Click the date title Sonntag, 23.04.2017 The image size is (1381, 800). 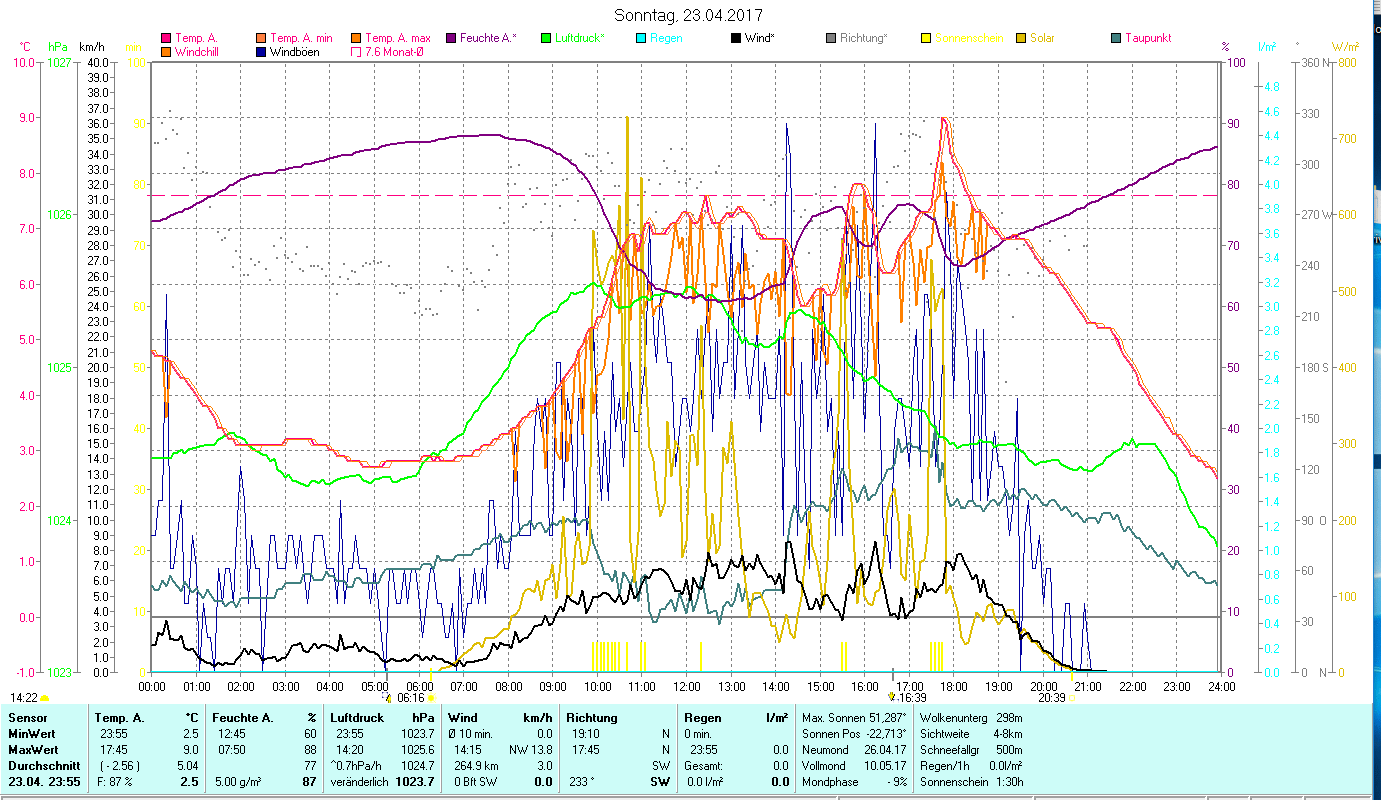pyautogui.click(x=690, y=16)
